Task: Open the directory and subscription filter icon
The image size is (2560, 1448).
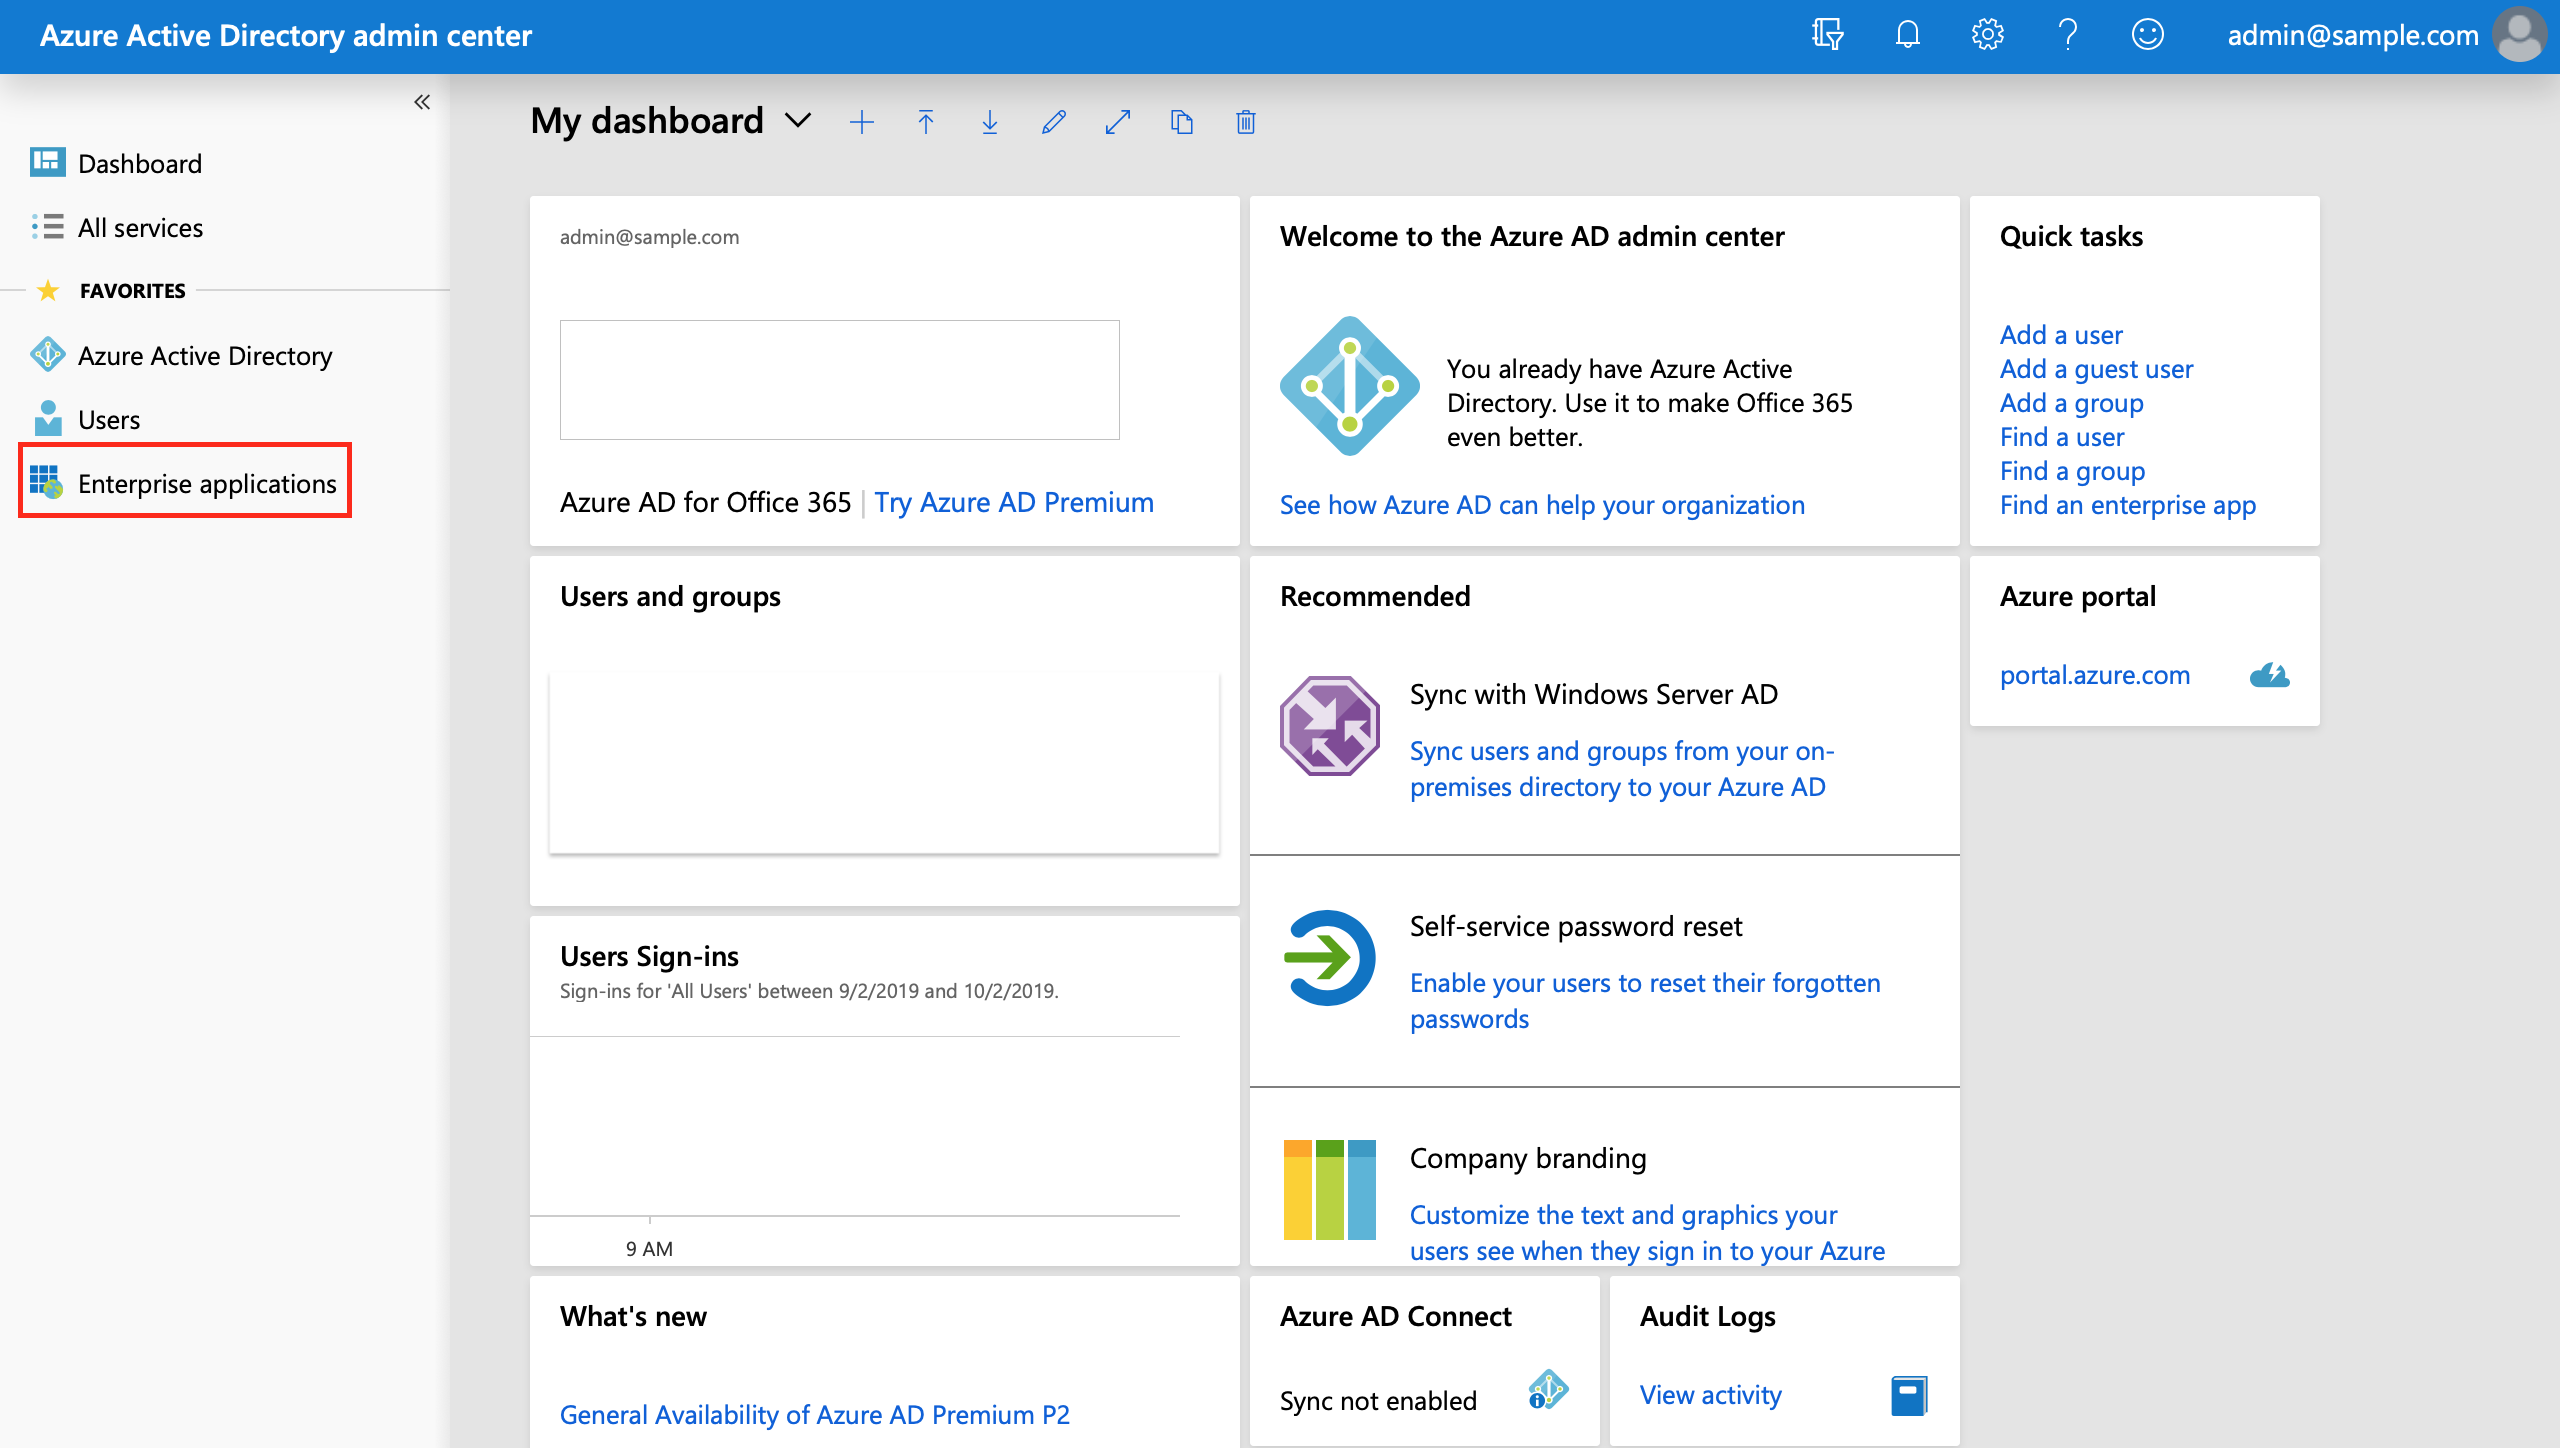Action: point(1827,35)
